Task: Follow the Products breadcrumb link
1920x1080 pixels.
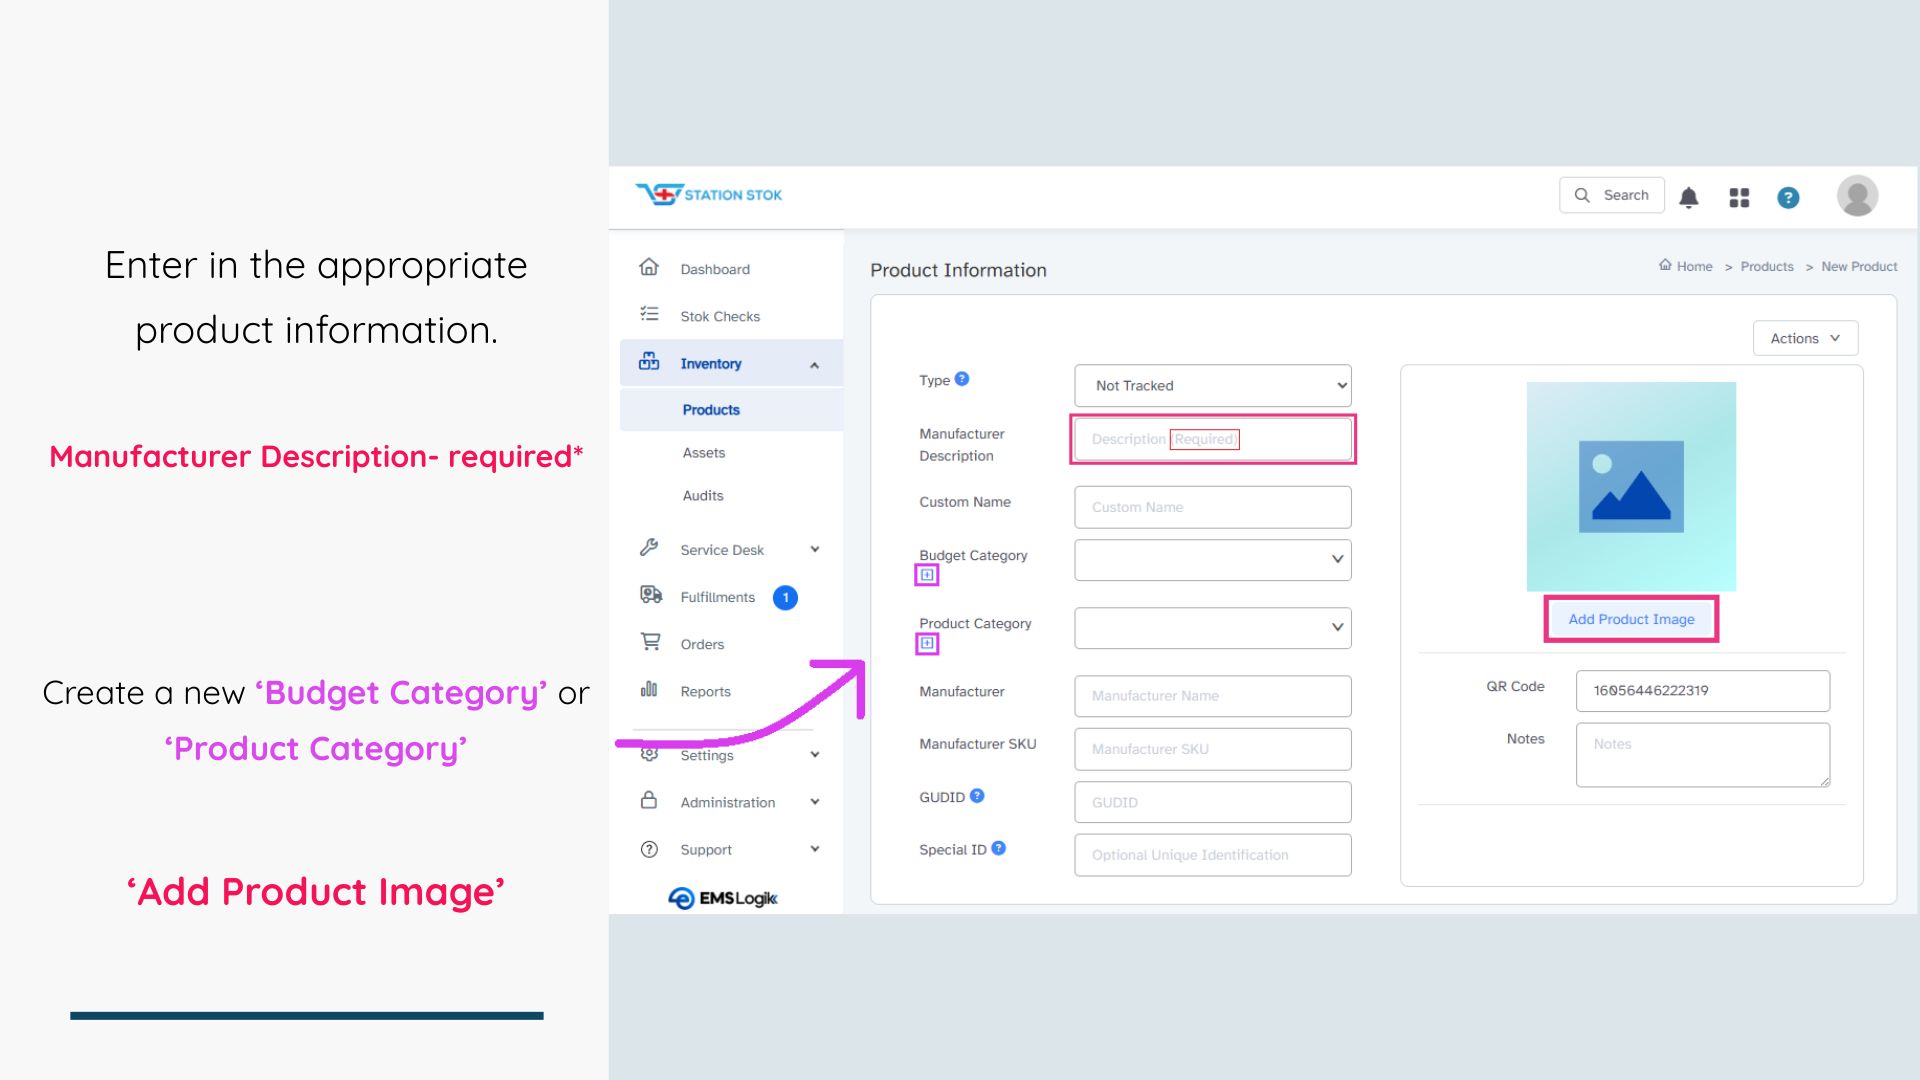Action: click(1766, 267)
